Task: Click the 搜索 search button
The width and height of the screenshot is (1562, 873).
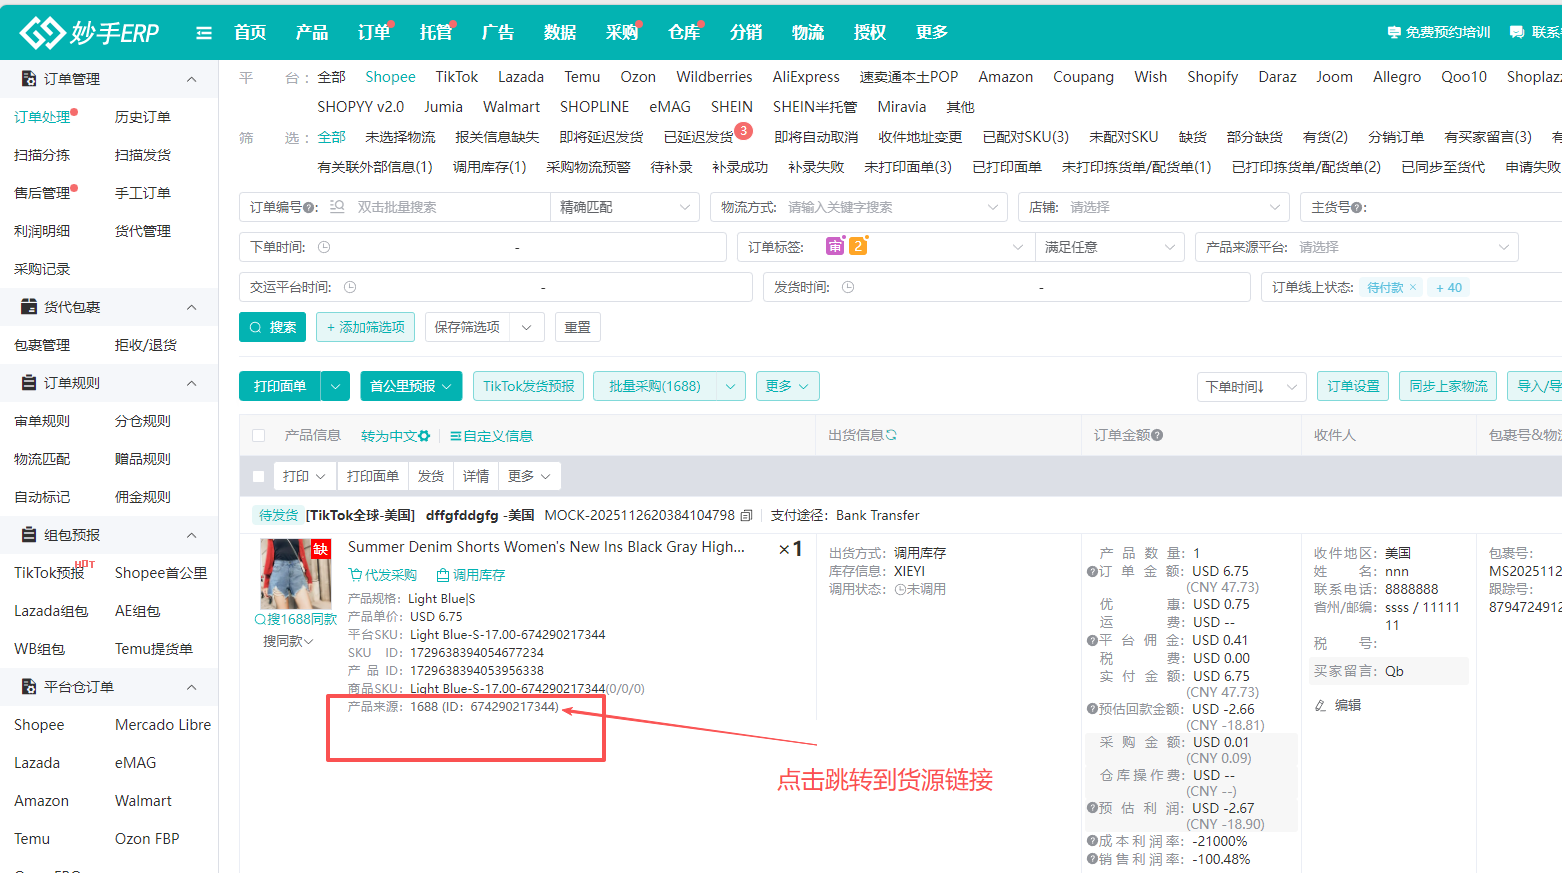Action: (x=272, y=326)
